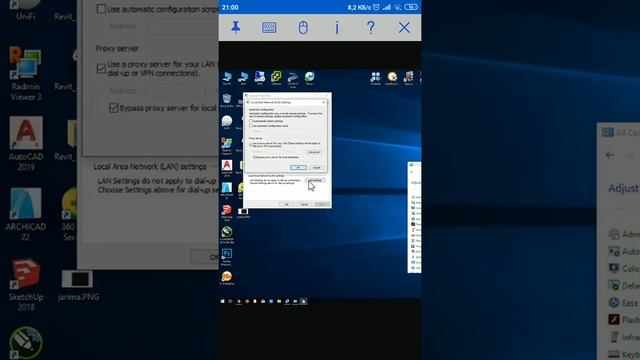Launch SketchUp 2018 in the phone's remote view
Screen dimensions: 640x360
pos(227,212)
